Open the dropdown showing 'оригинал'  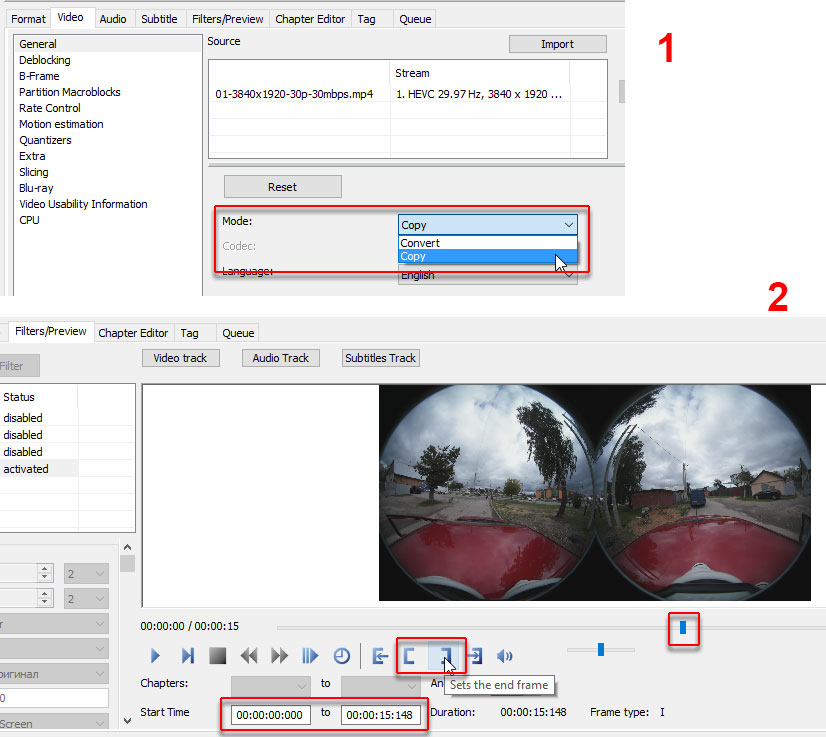[x=54, y=674]
